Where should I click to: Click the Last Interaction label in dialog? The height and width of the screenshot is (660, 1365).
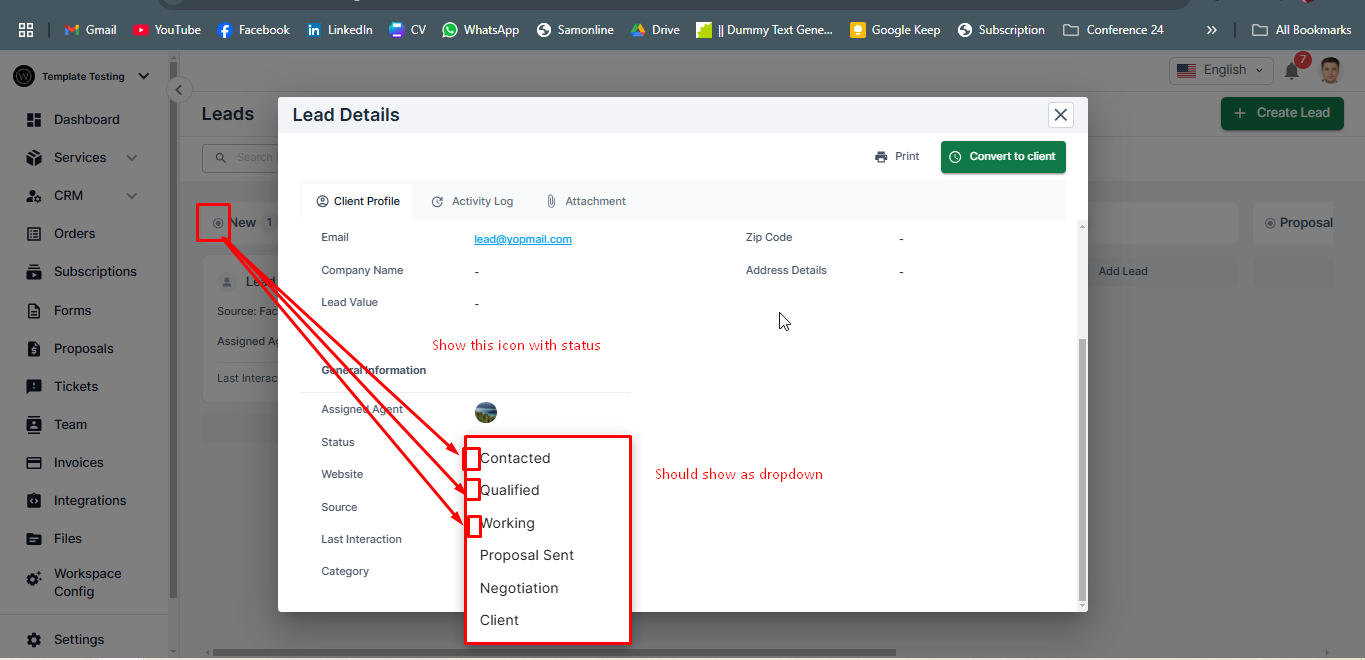coord(361,539)
